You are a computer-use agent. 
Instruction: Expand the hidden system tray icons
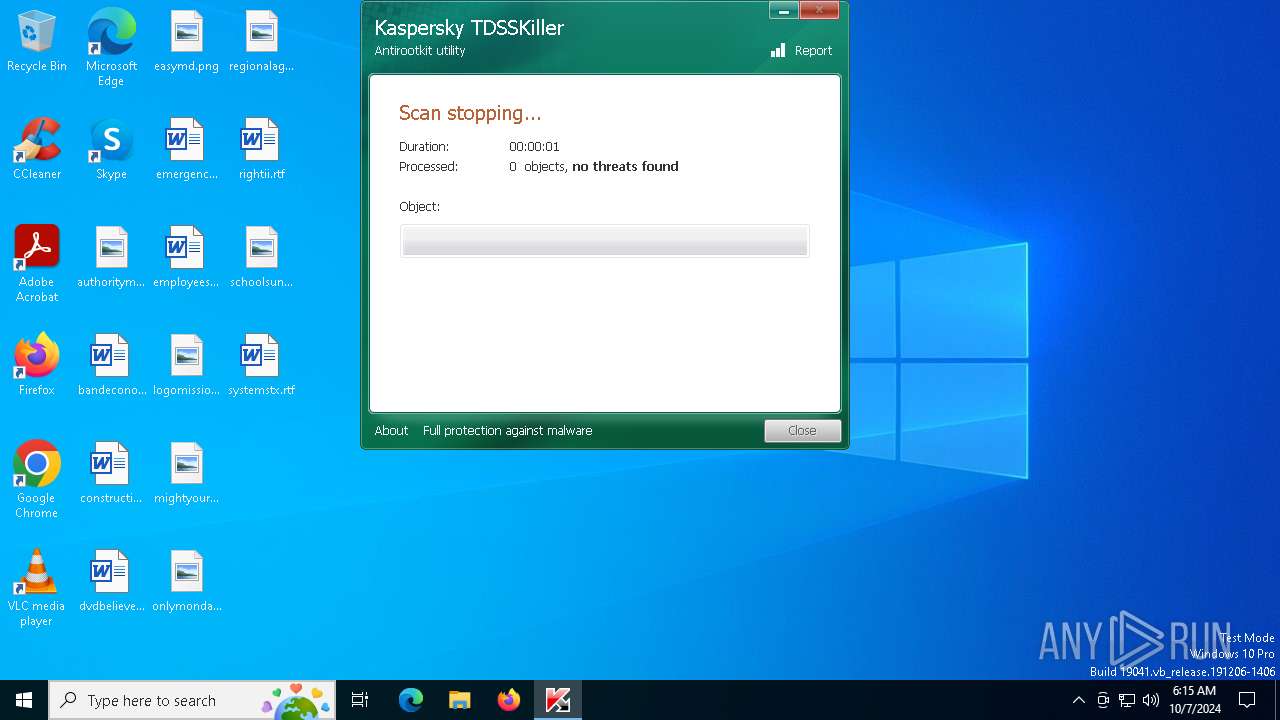(1078, 700)
